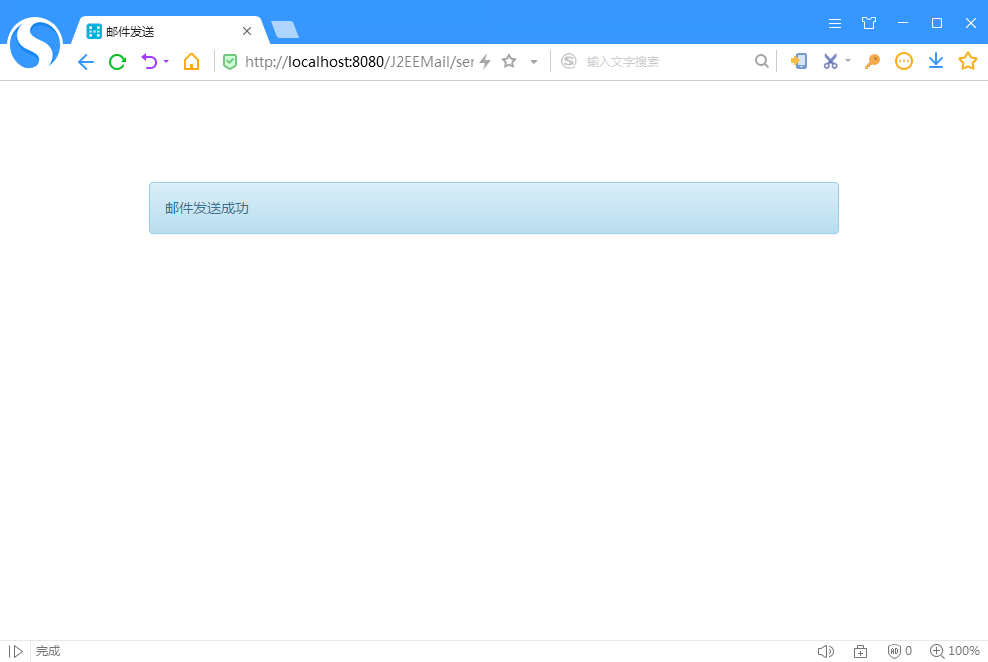
Task: Toggle page mute with speaker icon
Action: coord(825,651)
